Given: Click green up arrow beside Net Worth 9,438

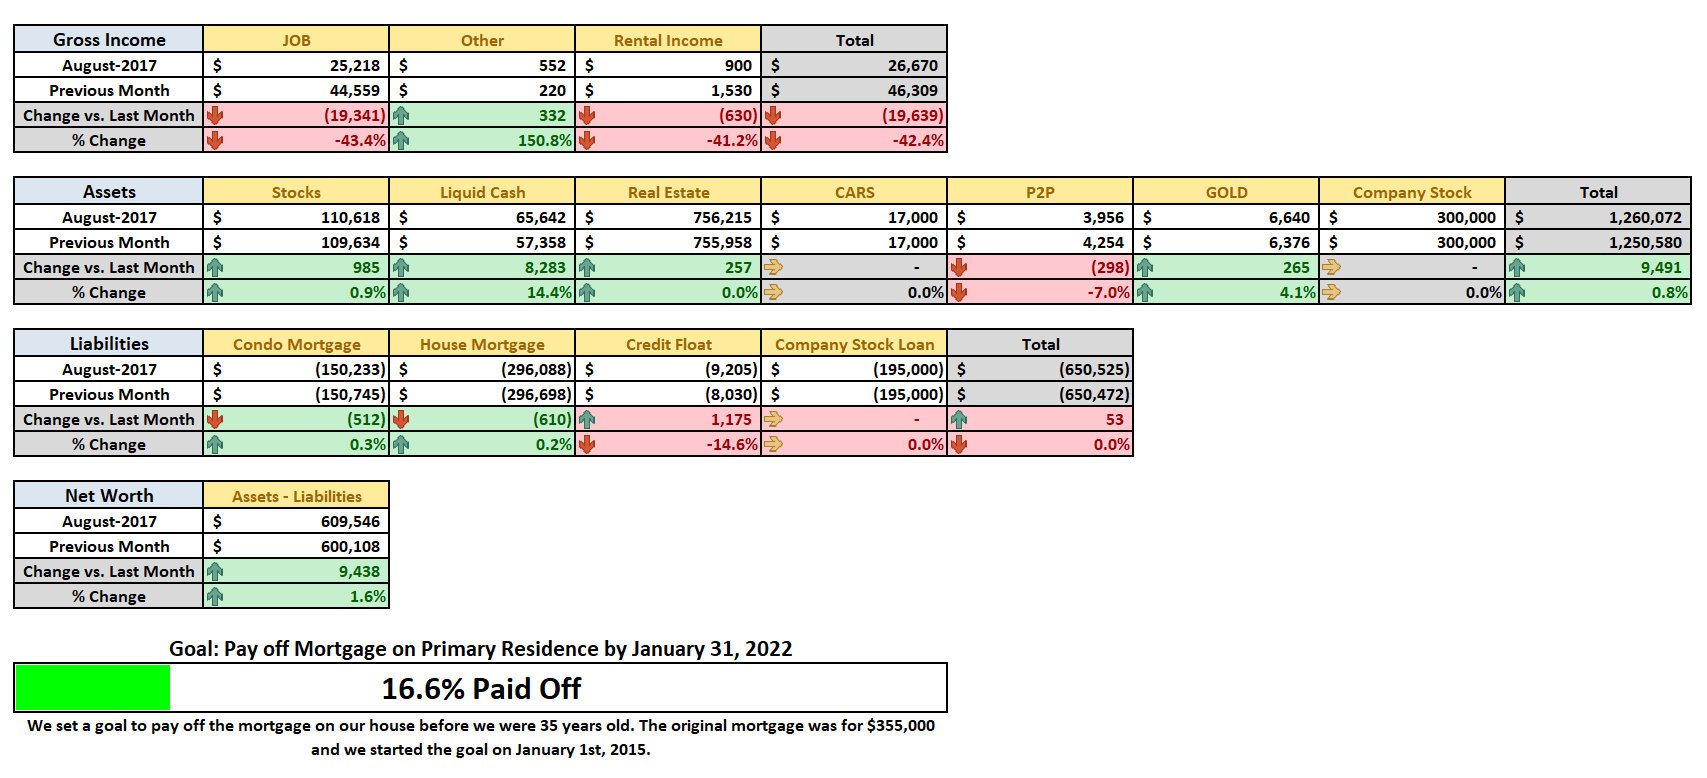Looking at the screenshot, I should tap(215, 572).
